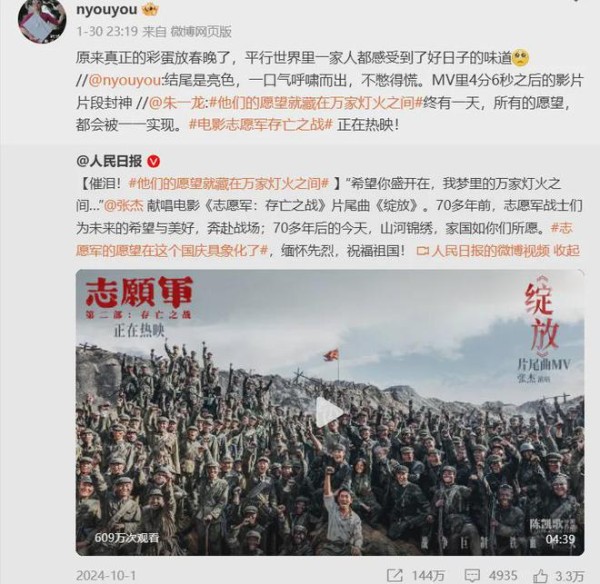The image size is (600, 584).
Task: Click the video icon before 人民日报的微博视频
Action: point(422,251)
